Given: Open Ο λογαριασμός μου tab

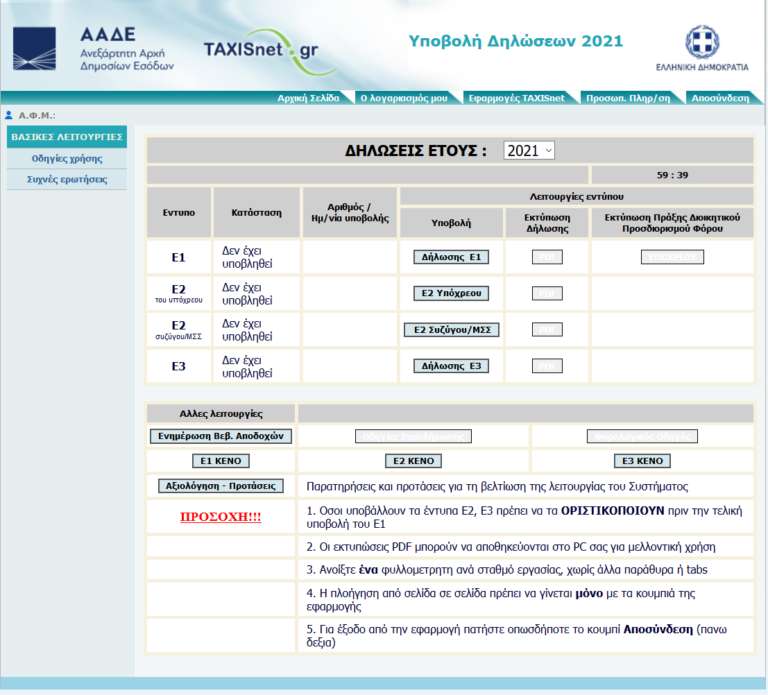Looking at the screenshot, I should 404,98.
